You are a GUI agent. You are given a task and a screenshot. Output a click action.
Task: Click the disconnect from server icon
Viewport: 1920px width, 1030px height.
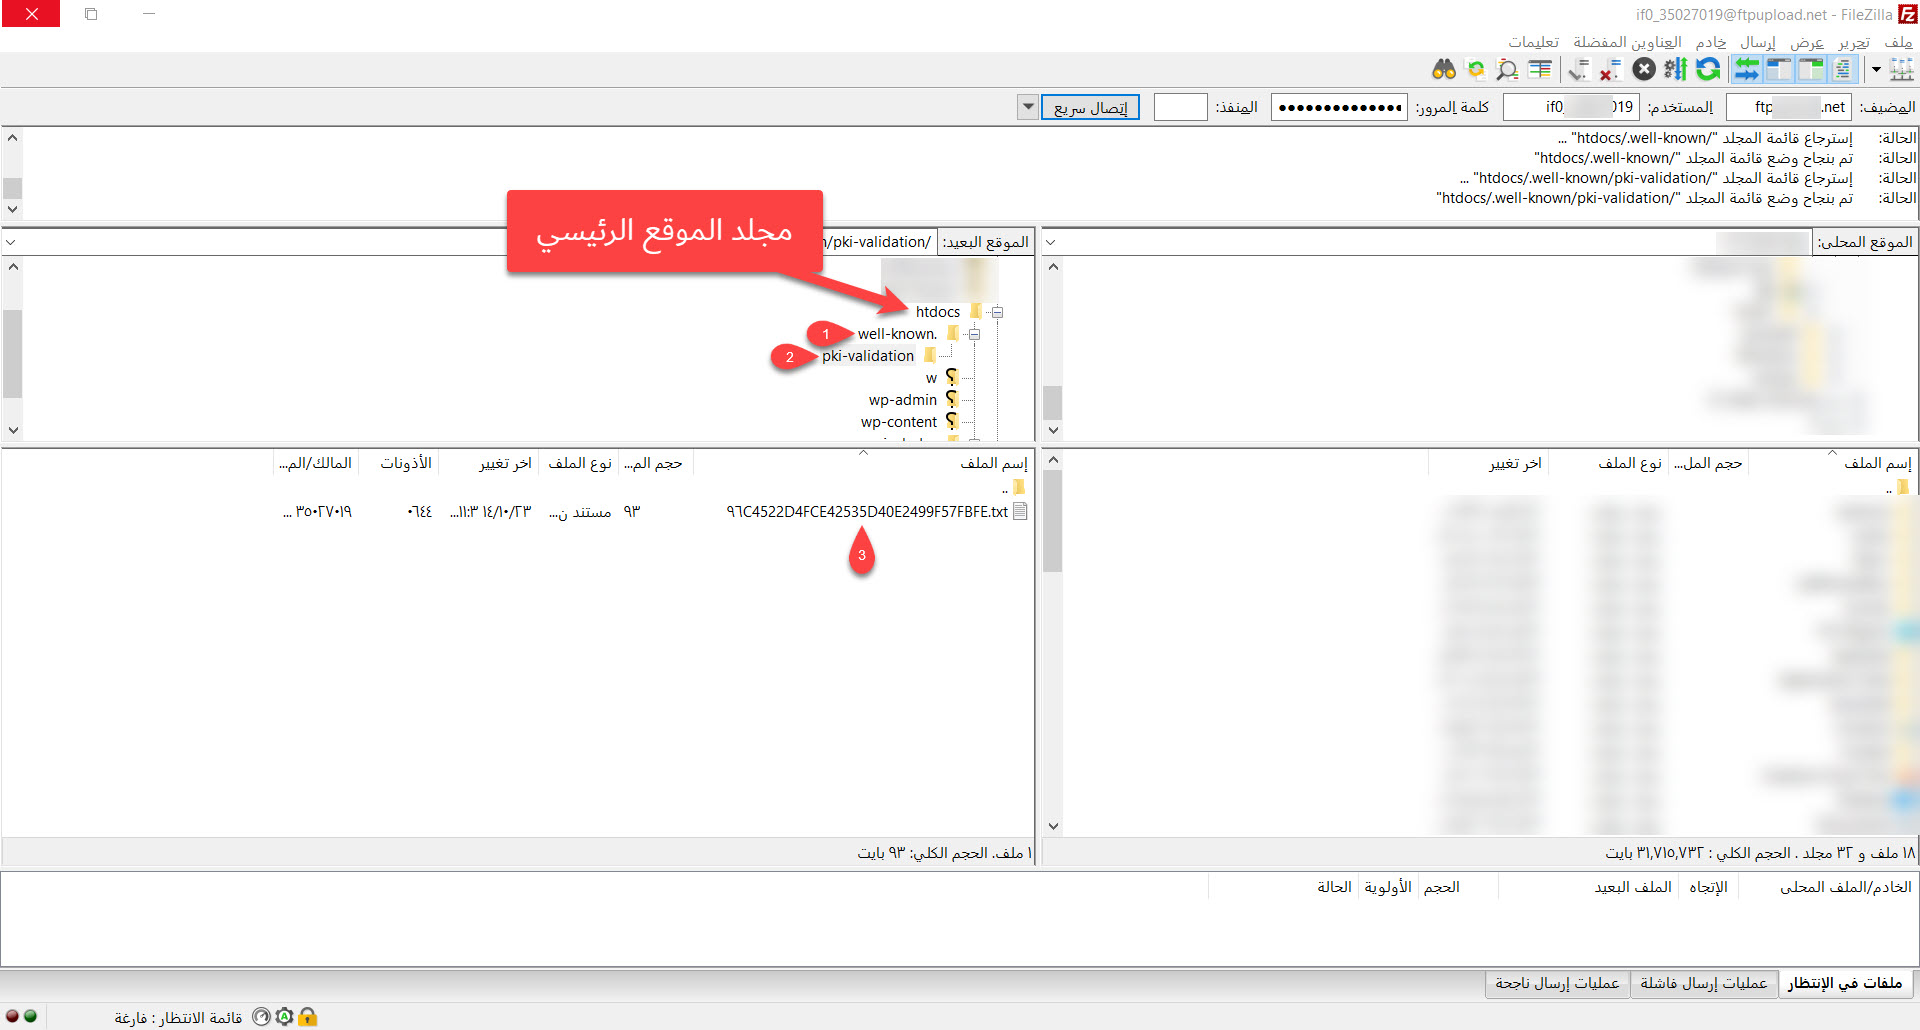[1610, 69]
